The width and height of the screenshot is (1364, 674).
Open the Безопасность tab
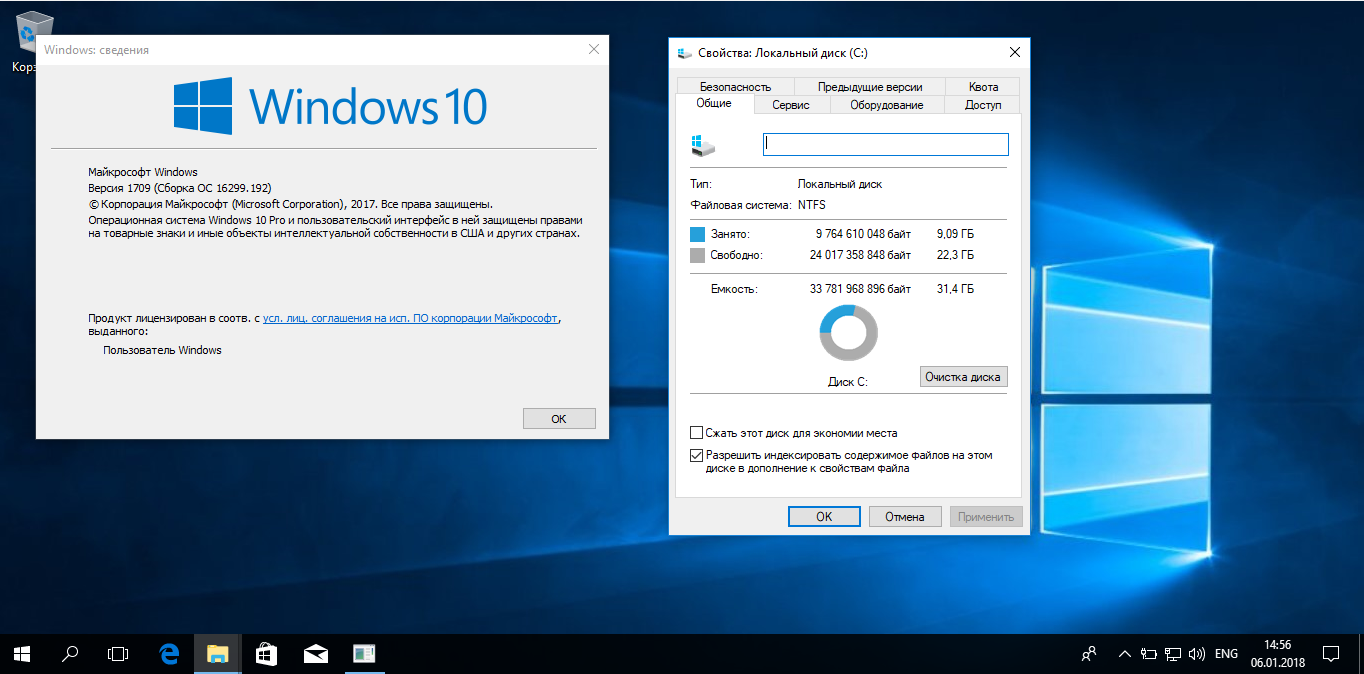(x=735, y=87)
